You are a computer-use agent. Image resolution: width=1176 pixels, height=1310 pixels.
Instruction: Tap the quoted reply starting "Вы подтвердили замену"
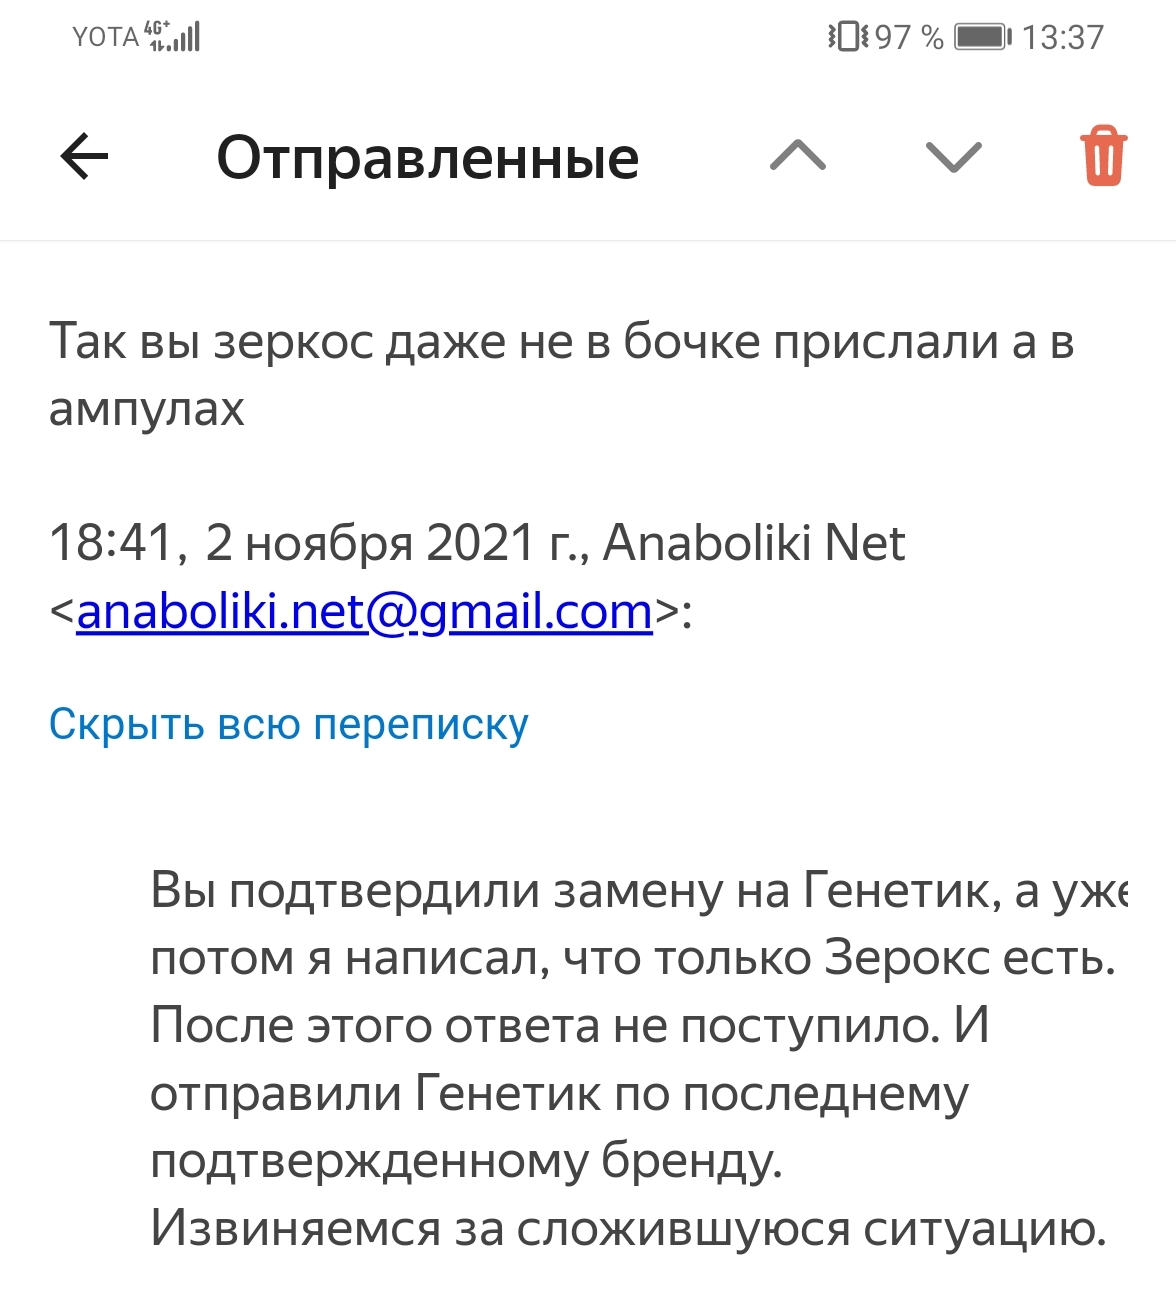(x=639, y=1059)
